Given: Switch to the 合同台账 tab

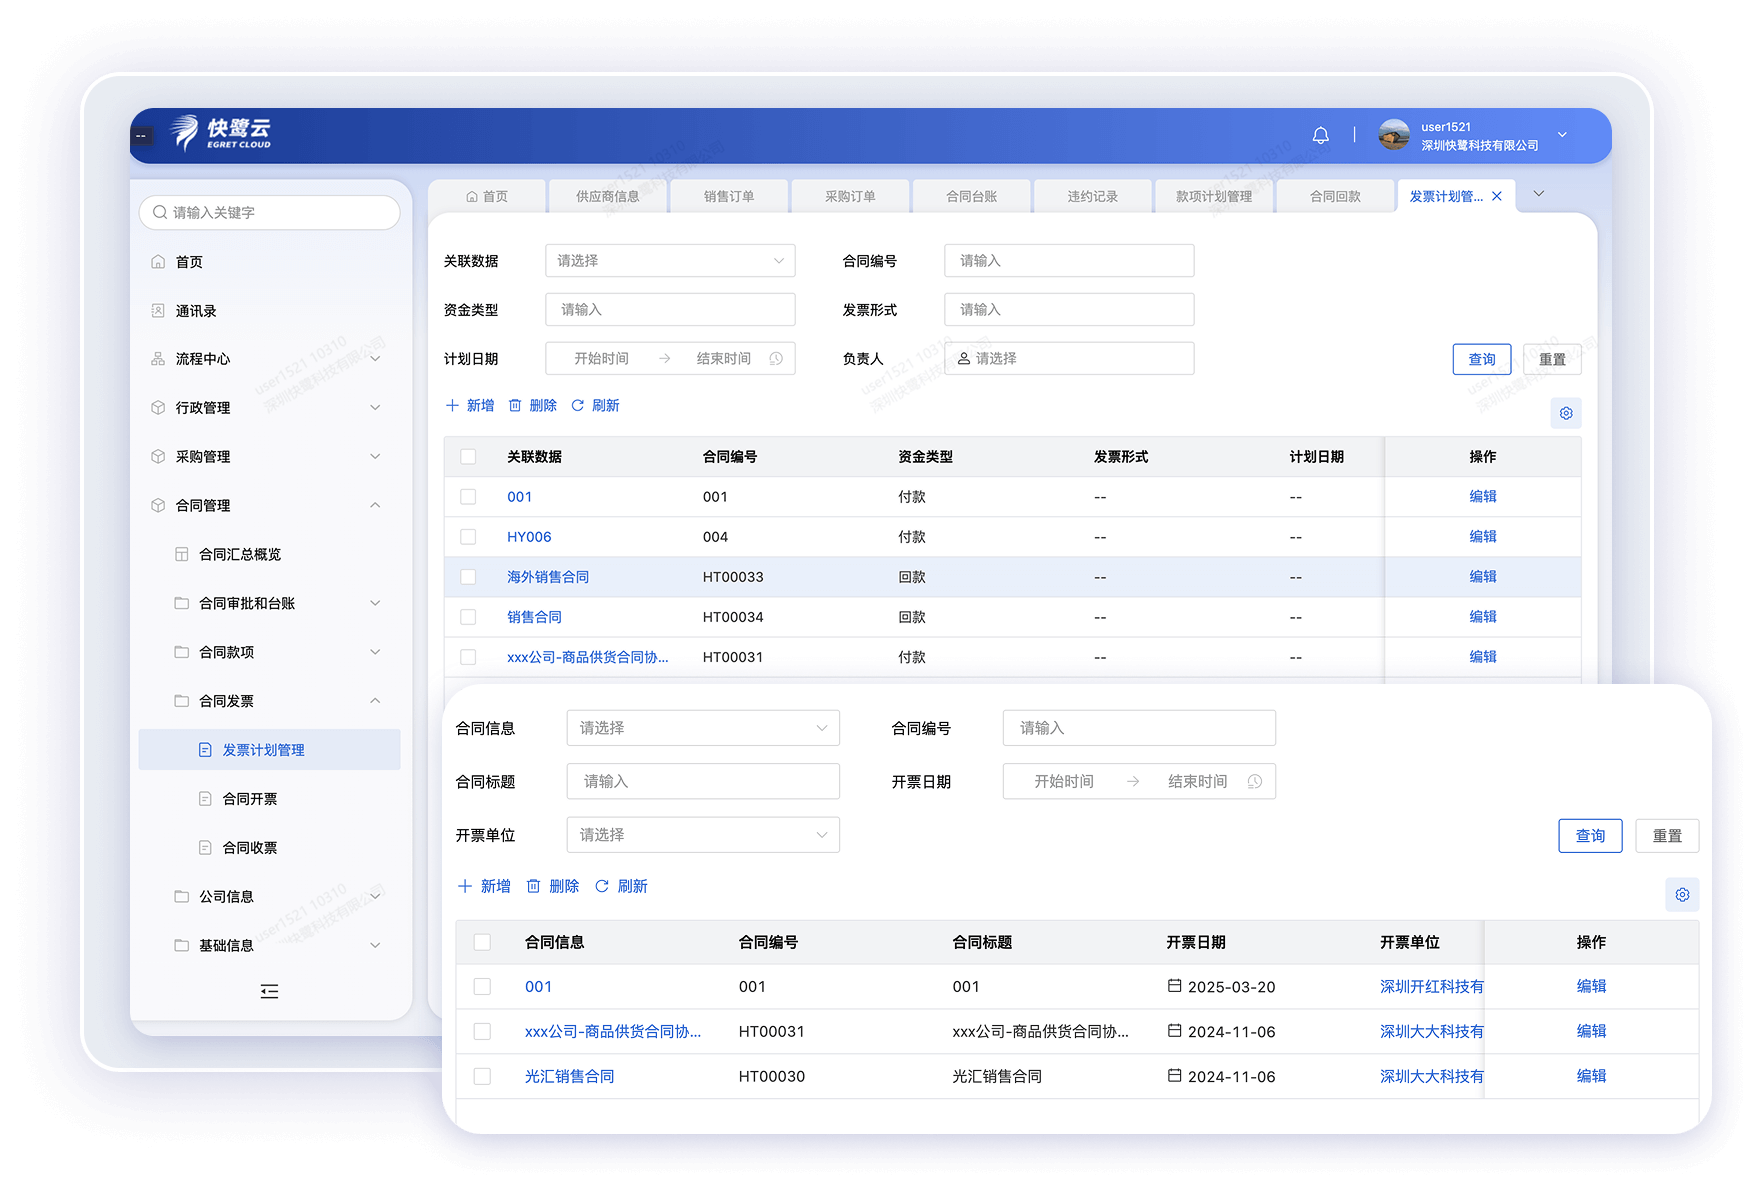Looking at the screenshot, I should coord(972,196).
